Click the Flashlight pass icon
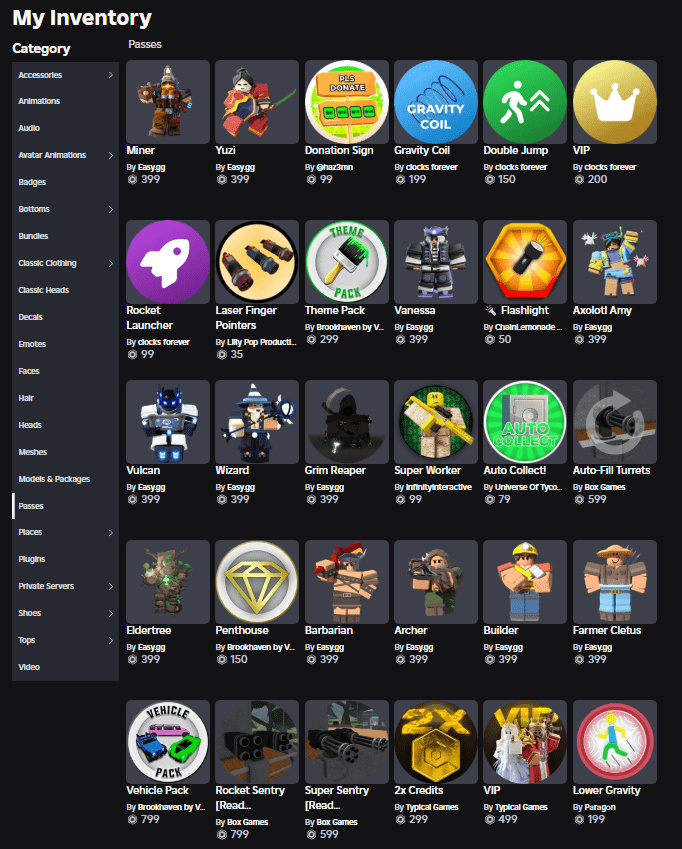 (x=524, y=261)
